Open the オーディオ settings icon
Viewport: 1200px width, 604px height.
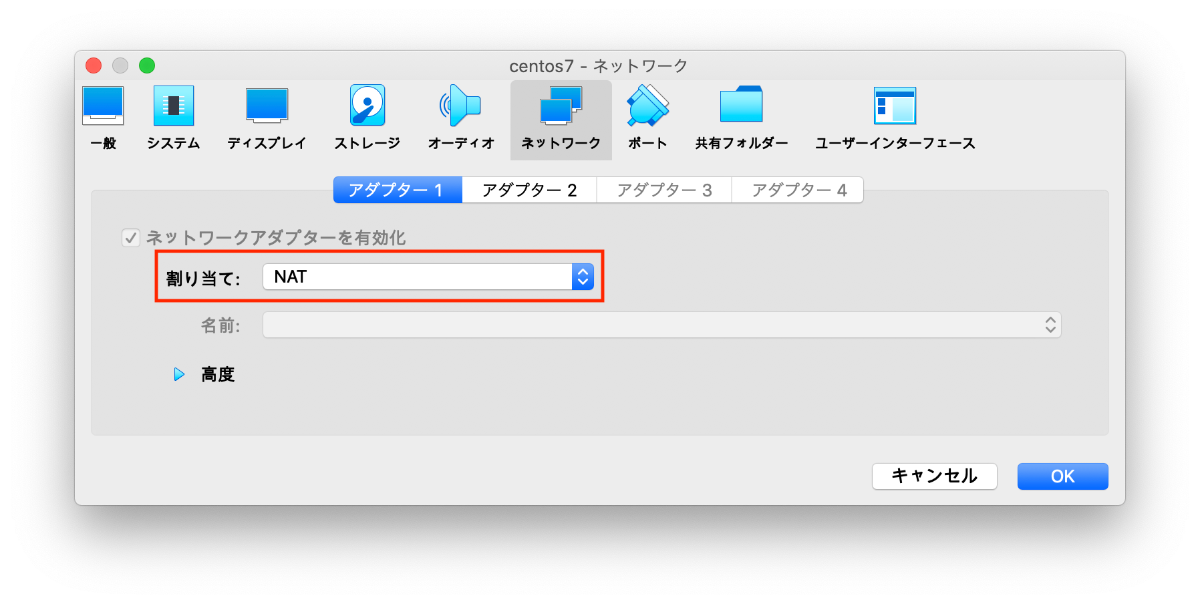(461, 118)
